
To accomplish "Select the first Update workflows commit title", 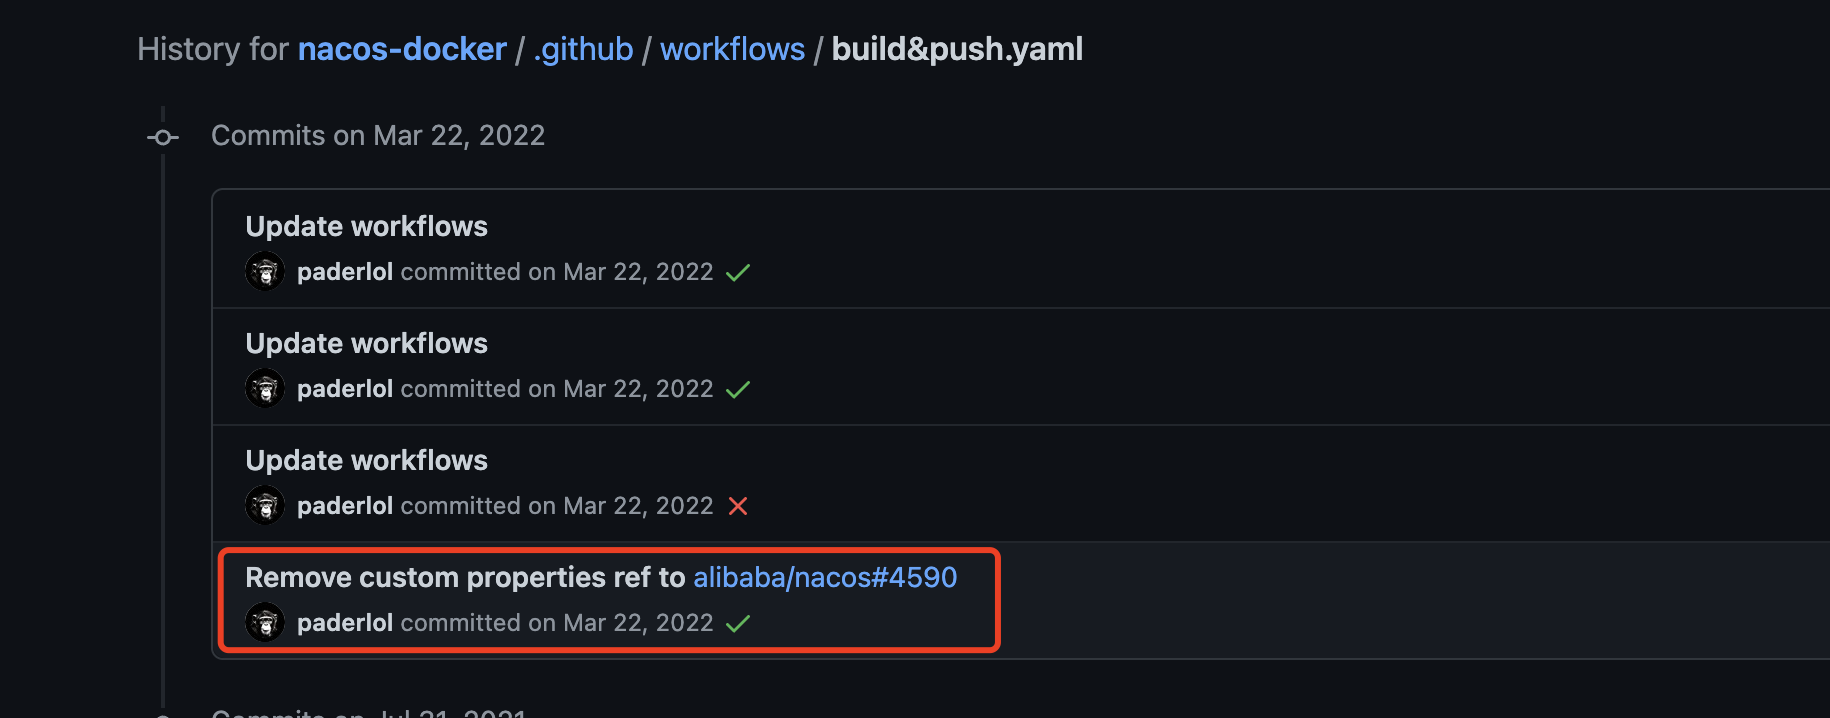I will point(366,226).
